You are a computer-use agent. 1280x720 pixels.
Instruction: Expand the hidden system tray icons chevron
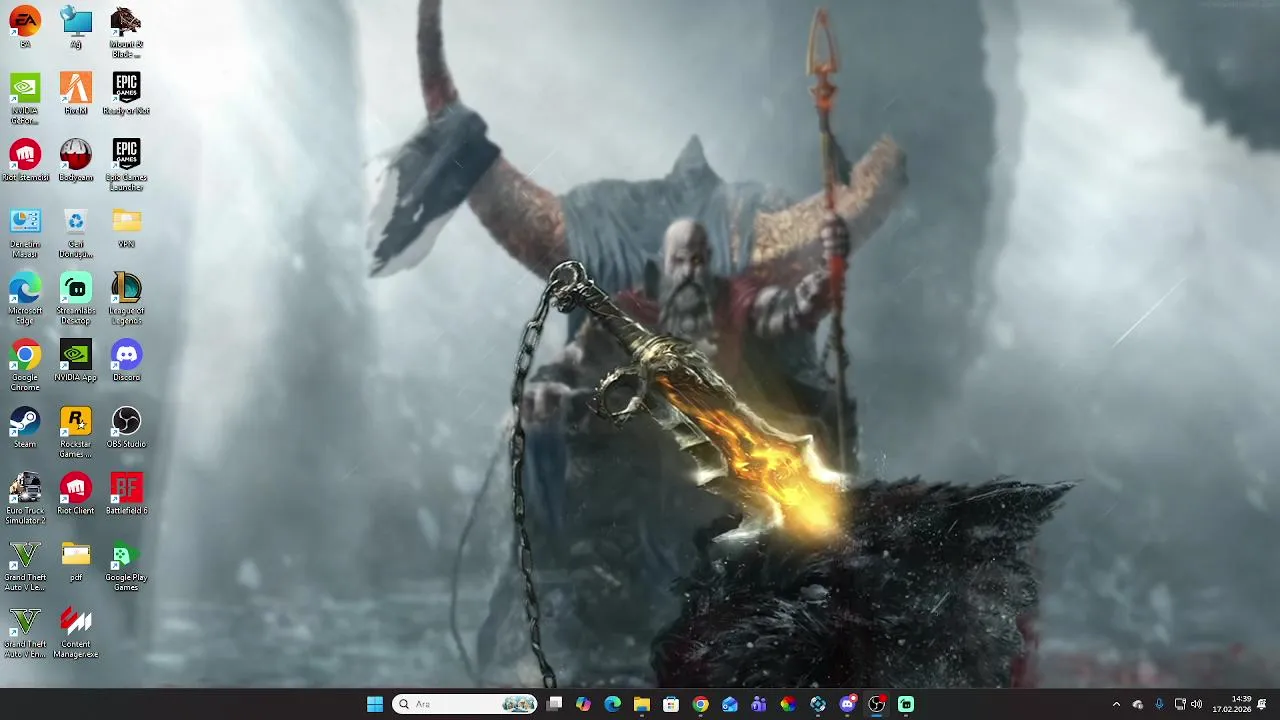(x=1116, y=704)
